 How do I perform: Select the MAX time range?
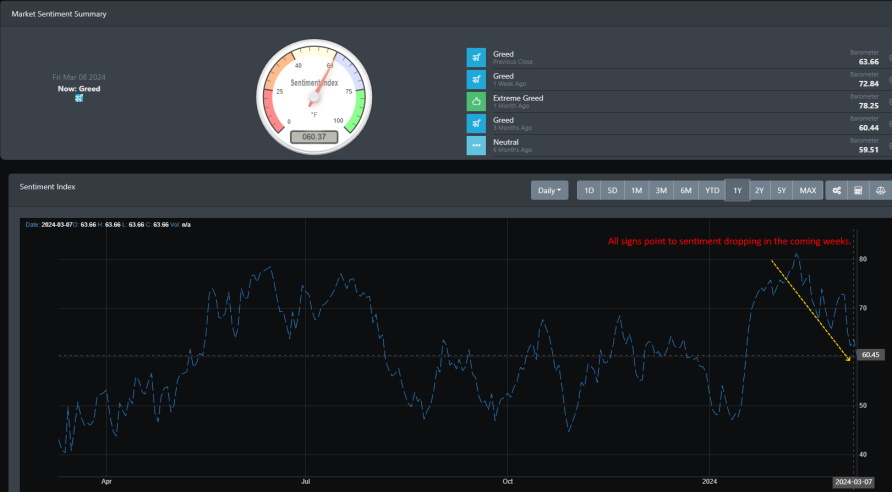pos(808,191)
